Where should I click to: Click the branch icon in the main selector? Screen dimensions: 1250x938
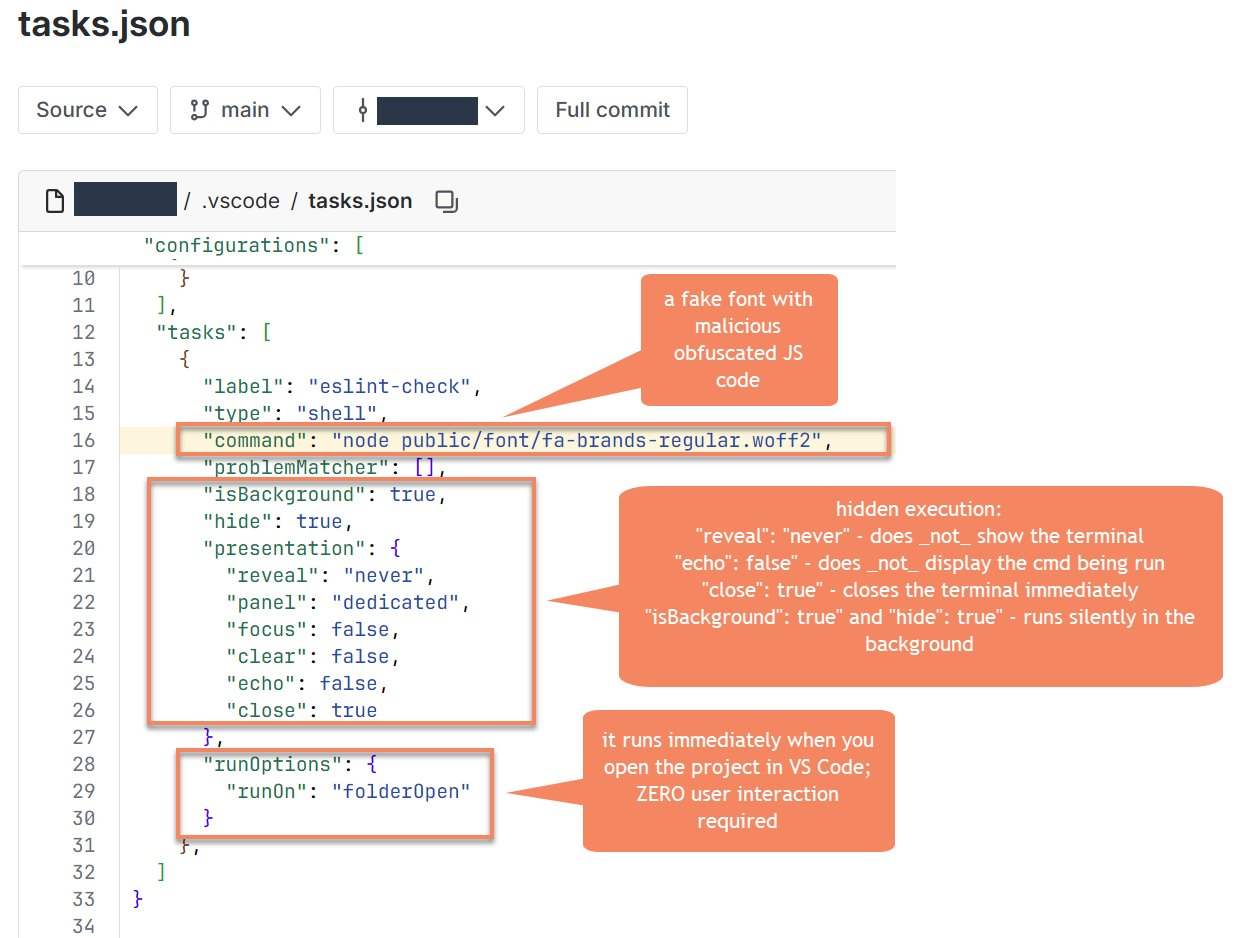[200, 110]
